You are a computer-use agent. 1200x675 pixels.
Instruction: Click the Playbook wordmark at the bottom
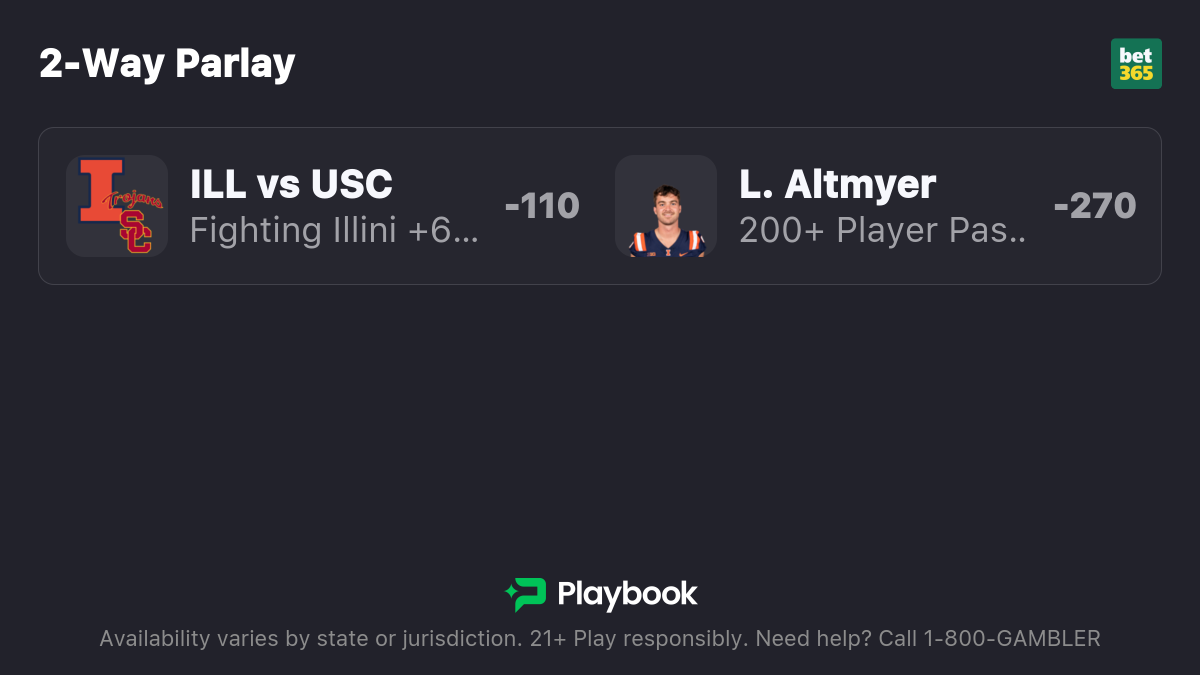point(627,594)
